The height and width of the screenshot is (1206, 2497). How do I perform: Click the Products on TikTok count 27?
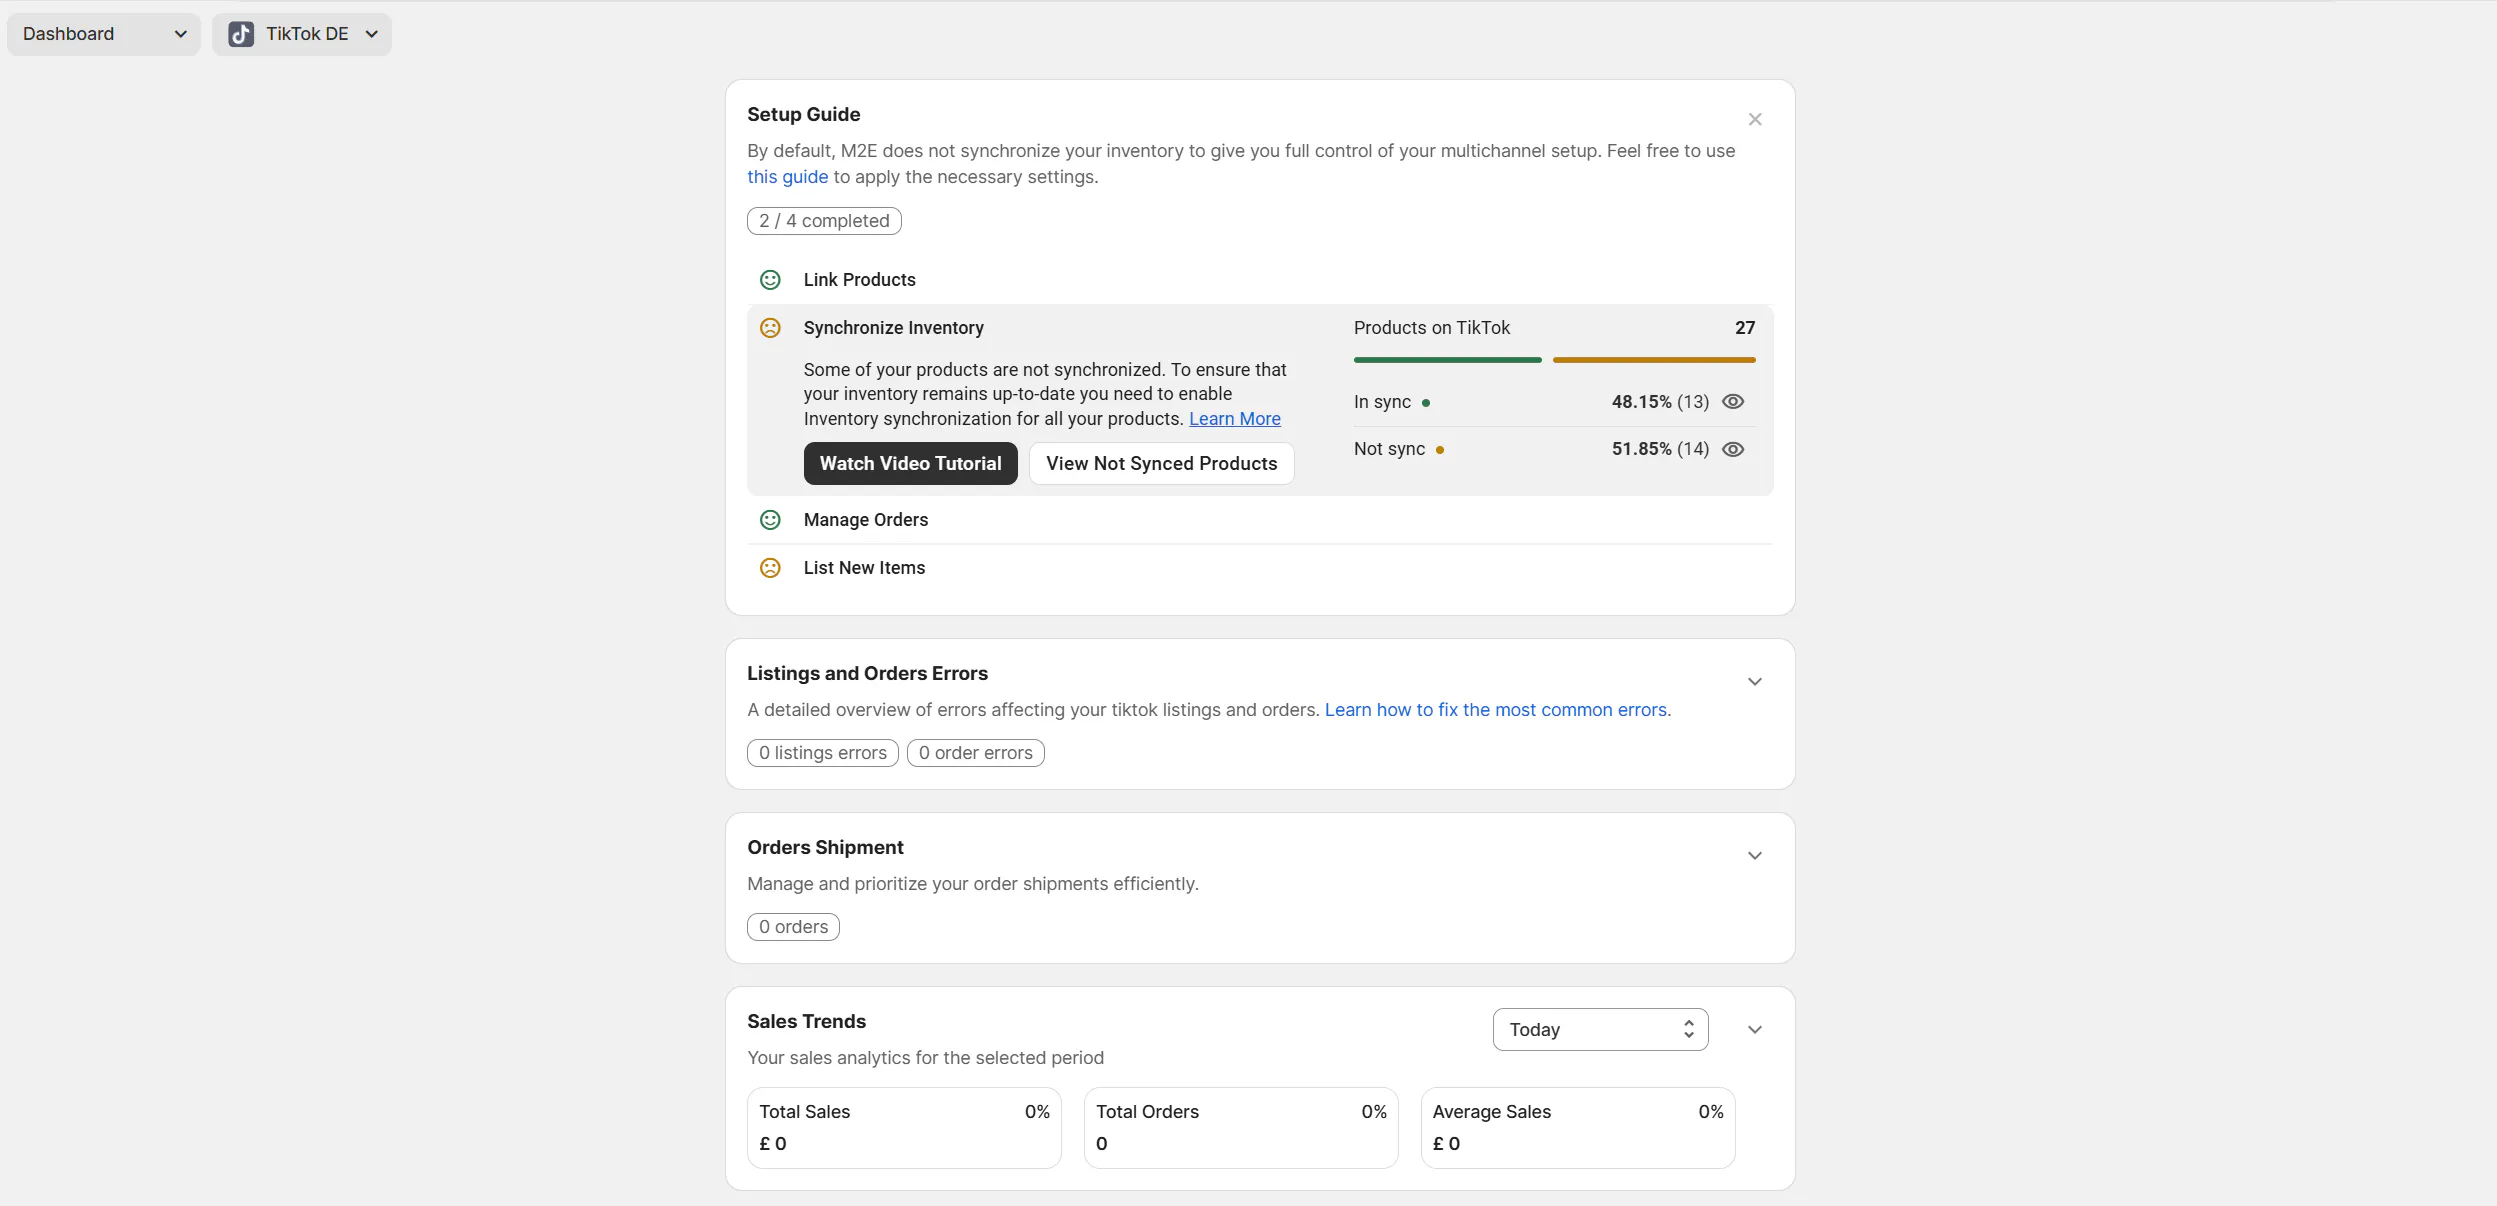pyautogui.click(x=1745, y=328)
